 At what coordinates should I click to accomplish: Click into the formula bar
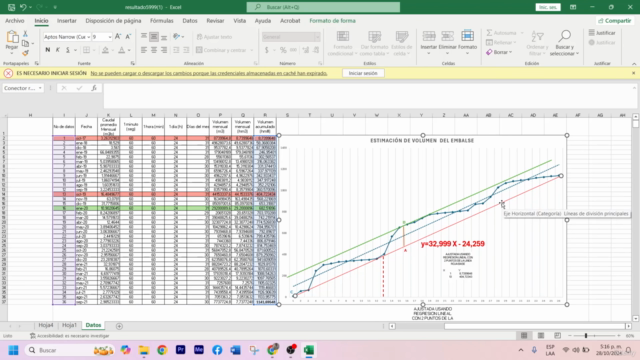367,95
